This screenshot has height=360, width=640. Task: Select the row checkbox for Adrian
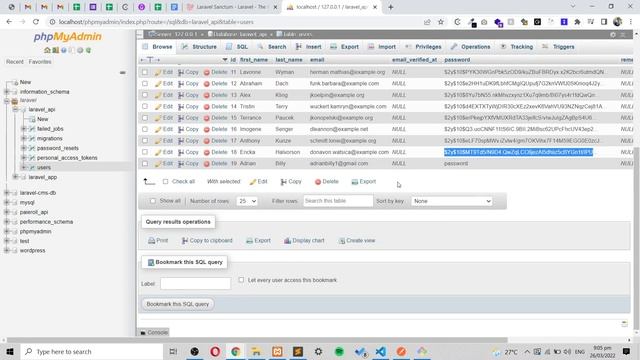click(x=145, y=163)
